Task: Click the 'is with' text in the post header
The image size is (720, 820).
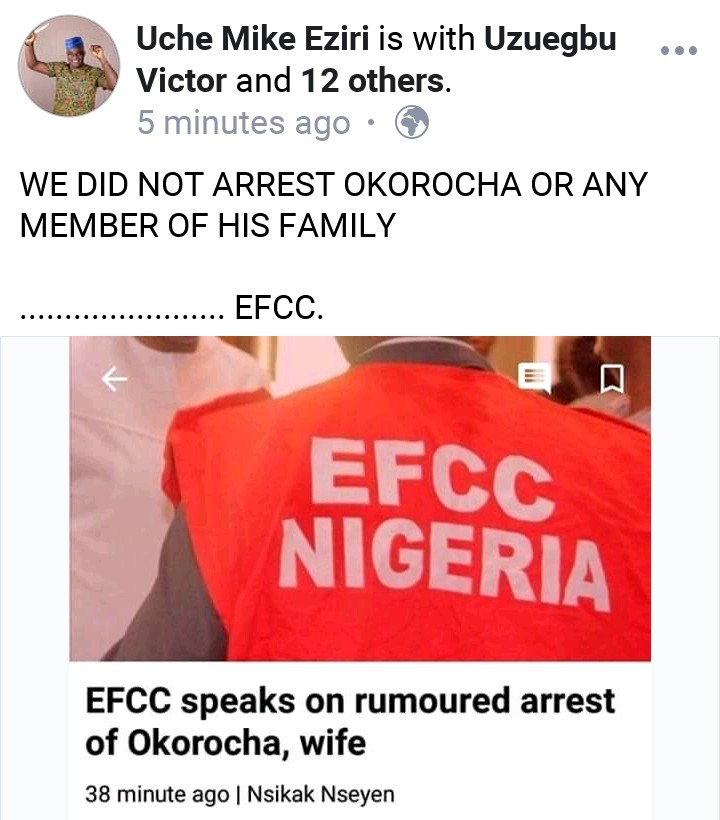Action: pos(432,40)
